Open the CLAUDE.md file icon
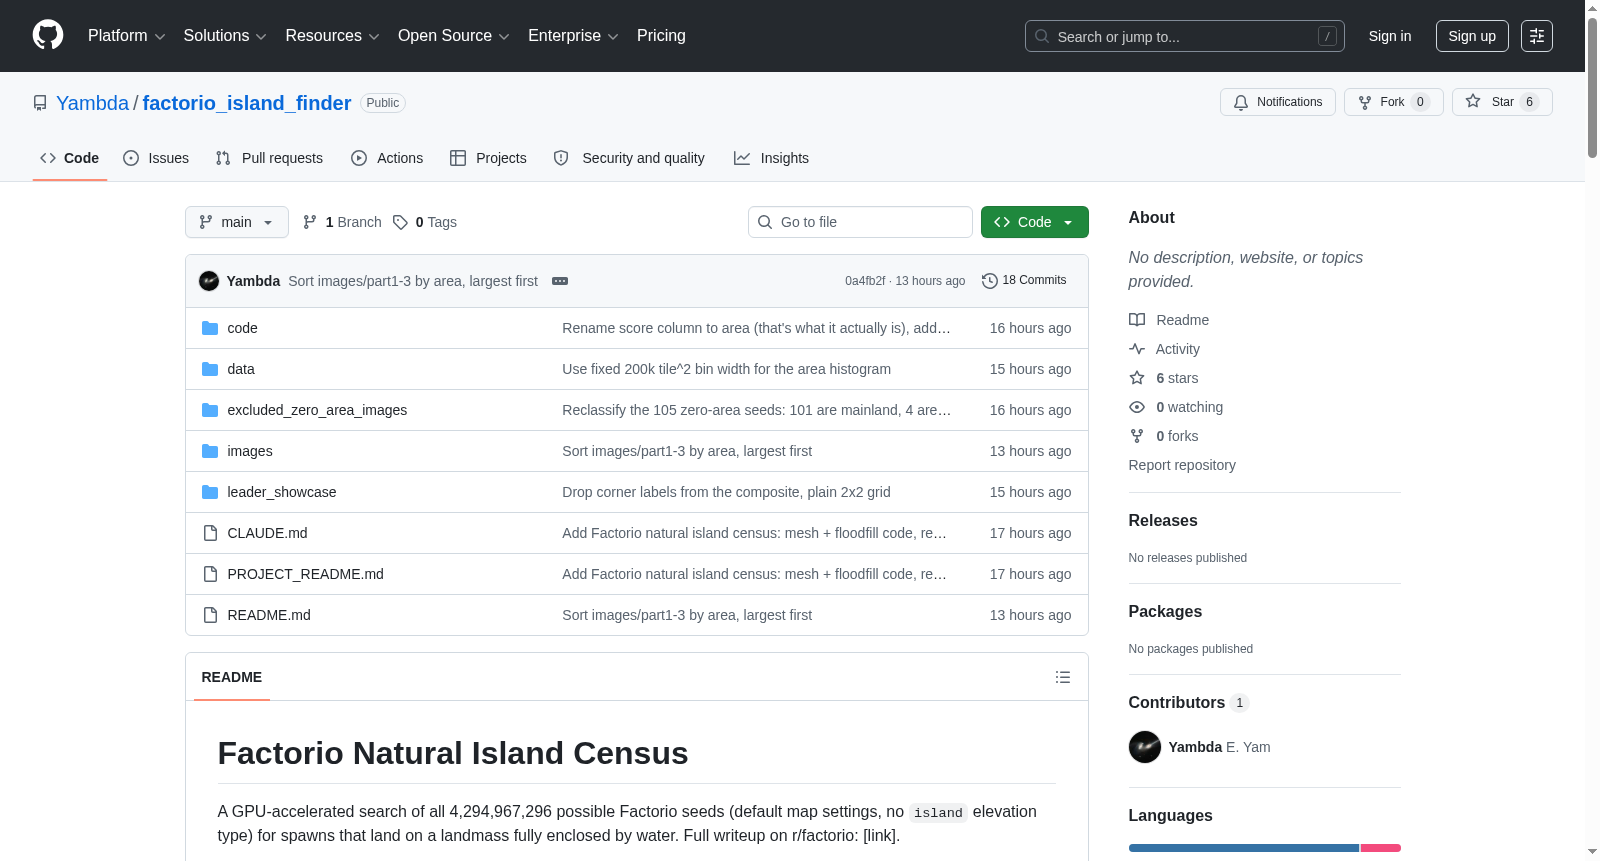 (x=210, y=533)
